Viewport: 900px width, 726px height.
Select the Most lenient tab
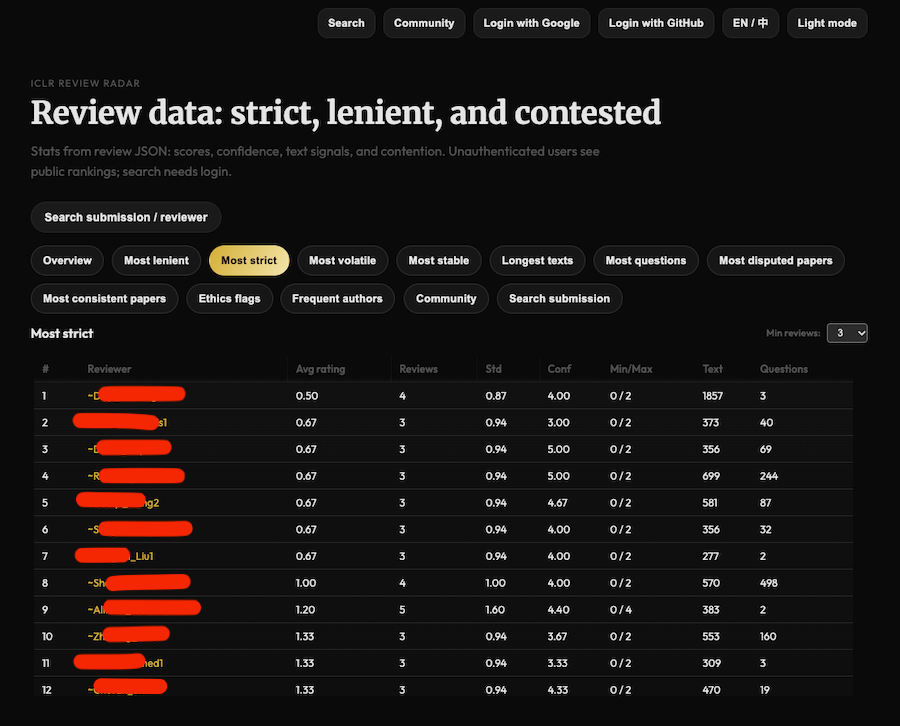[x=156, y=261]
